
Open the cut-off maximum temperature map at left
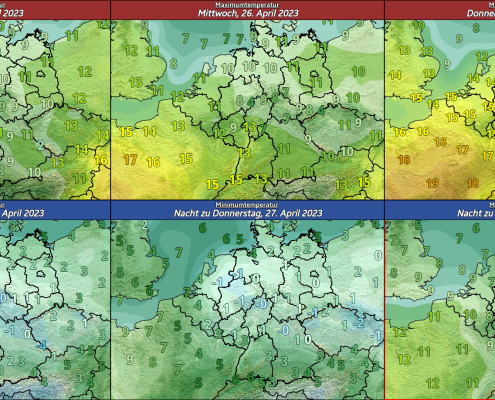pos(55,110)
